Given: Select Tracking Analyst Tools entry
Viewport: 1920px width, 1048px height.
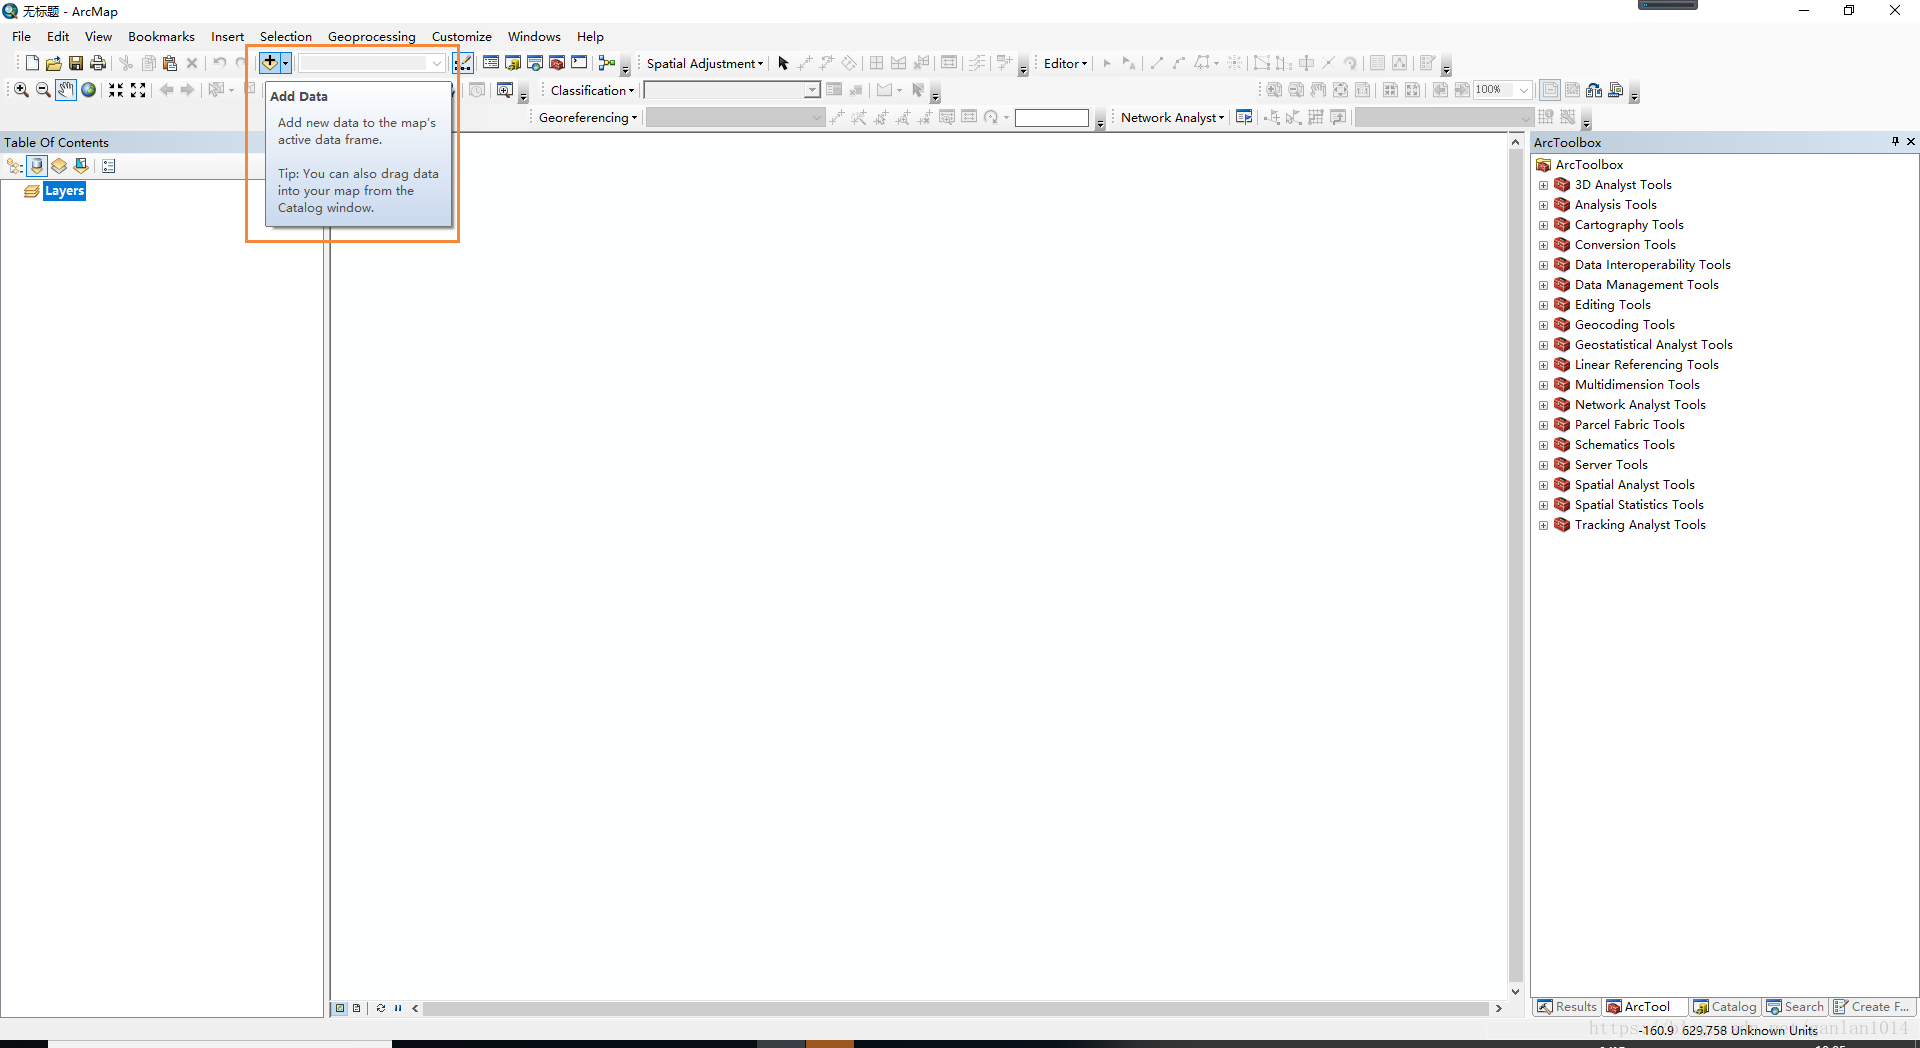Looking at the screenshot, I should pyautogui.click(x=1640, y=525).
